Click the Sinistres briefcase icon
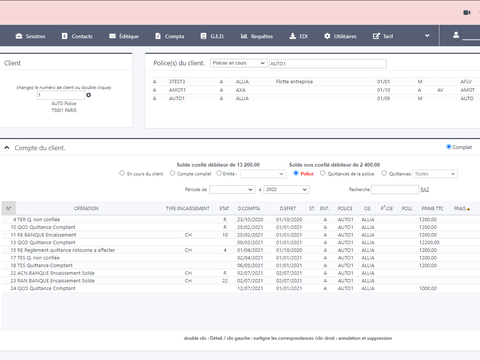Image resolution: width=480 pixels, height=360 pixels. [x=19, y=36]
